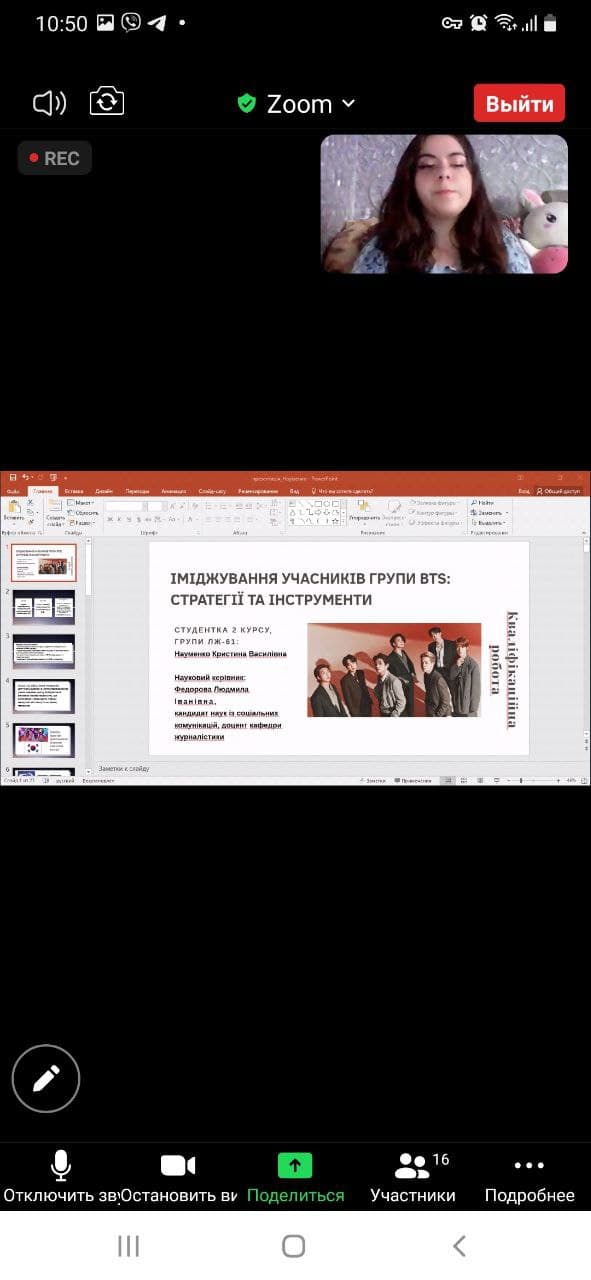Viewport: 591px width, 1280px height.
Task: Click the Упорядочить arrange button
Action: pyautogui.click(x=364, y=511)
